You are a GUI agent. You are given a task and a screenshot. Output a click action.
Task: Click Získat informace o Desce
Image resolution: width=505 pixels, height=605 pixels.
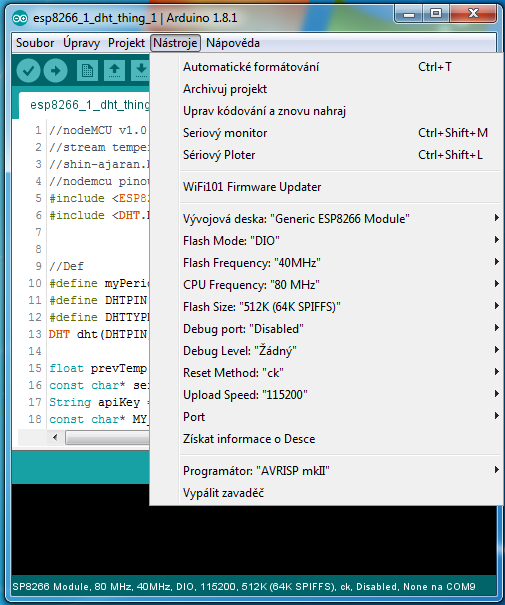[326, 439]
